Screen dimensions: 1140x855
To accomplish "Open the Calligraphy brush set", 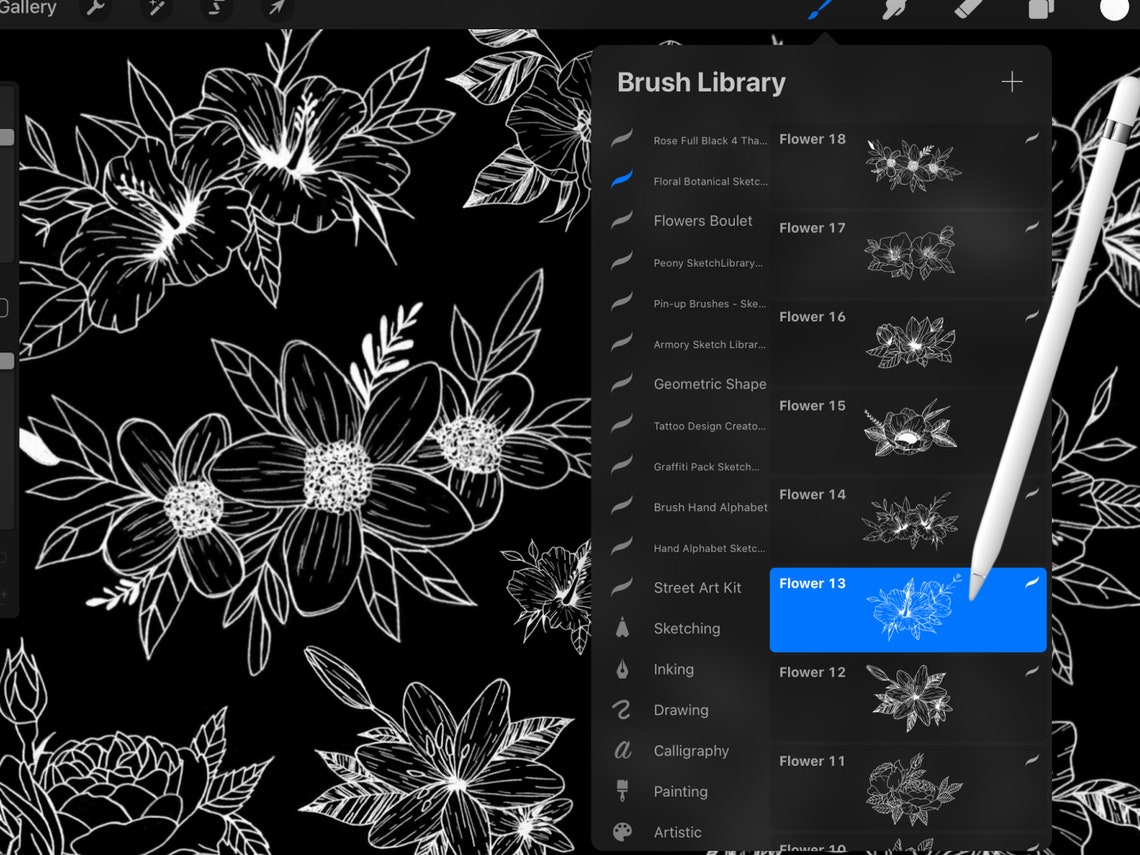I will pos(689,750).
